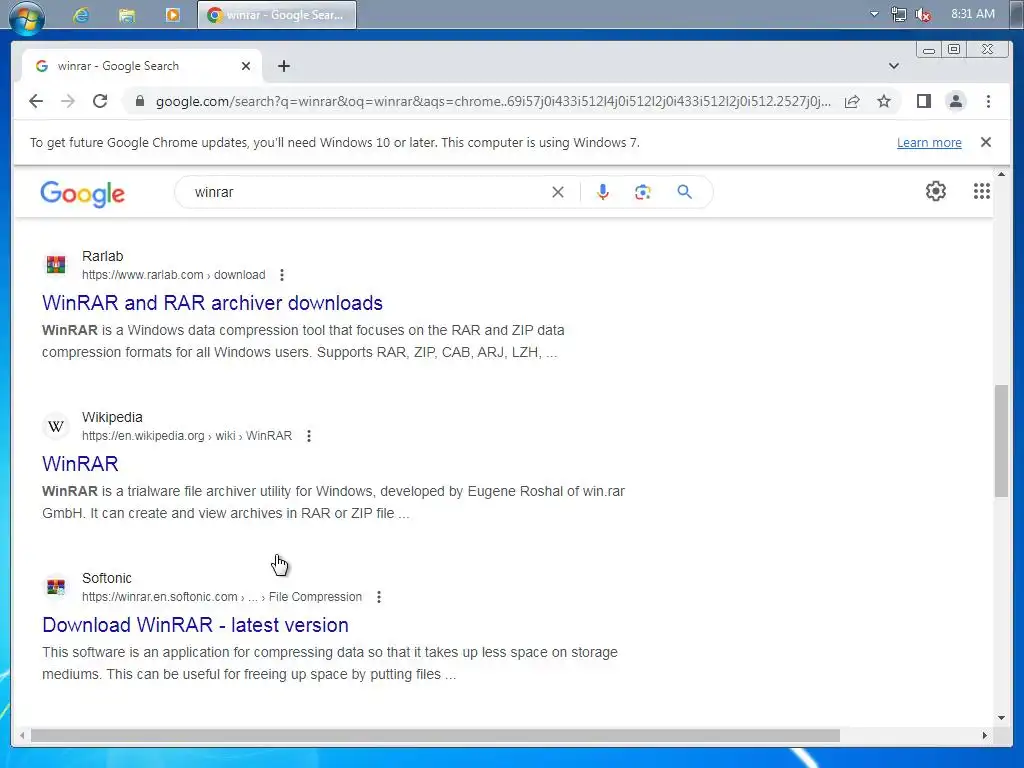The width and height of the screenshot is (1024, 768).
Task: Launch Internet Explorer from the taskbar
Action: 81,14
